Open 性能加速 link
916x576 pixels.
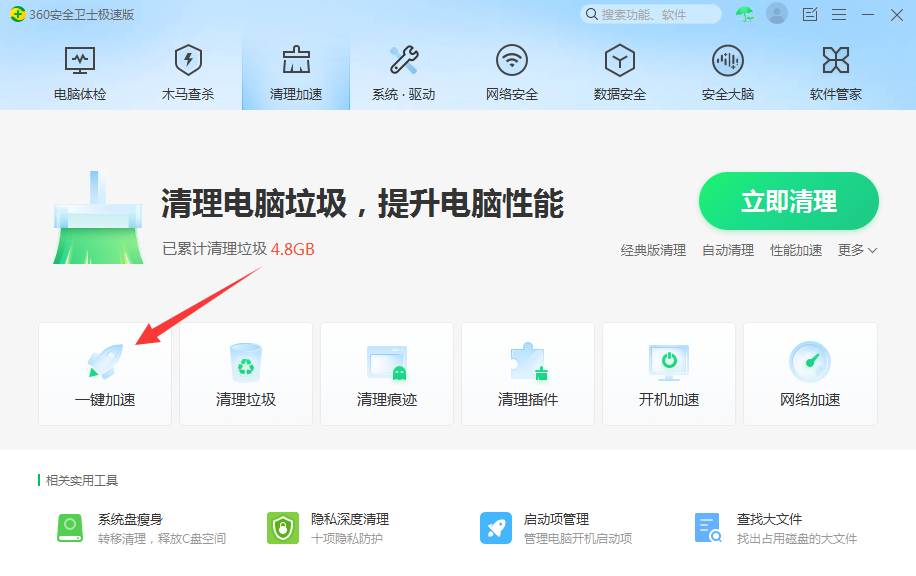796,250
